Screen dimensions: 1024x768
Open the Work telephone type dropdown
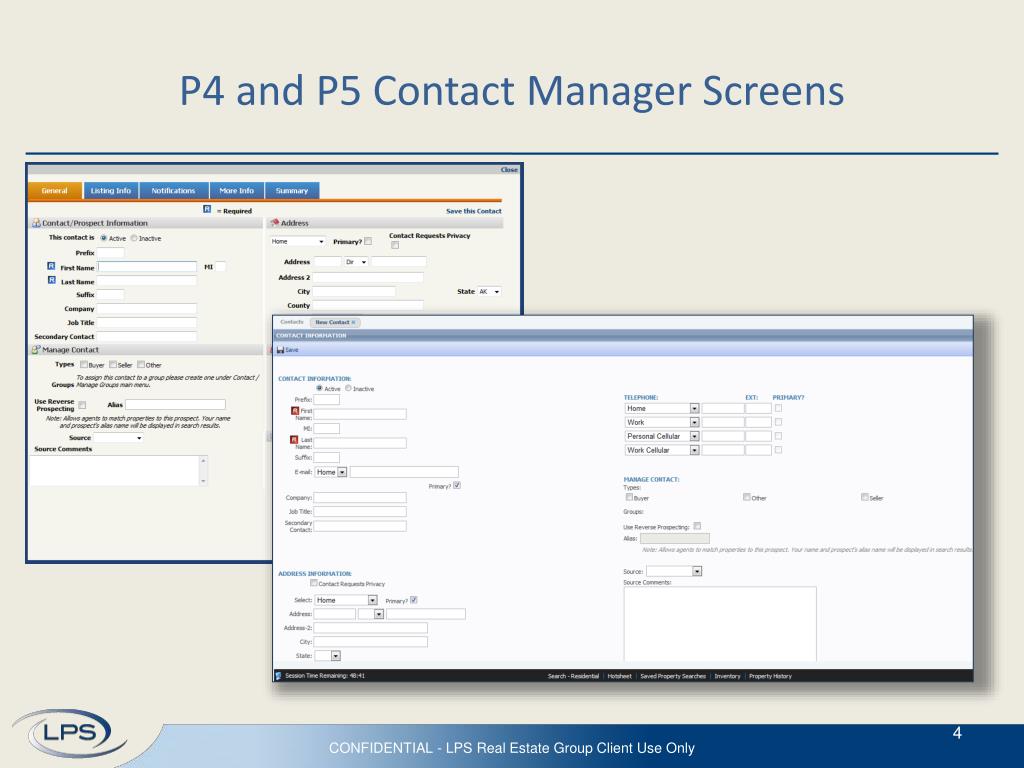point(662,423)
